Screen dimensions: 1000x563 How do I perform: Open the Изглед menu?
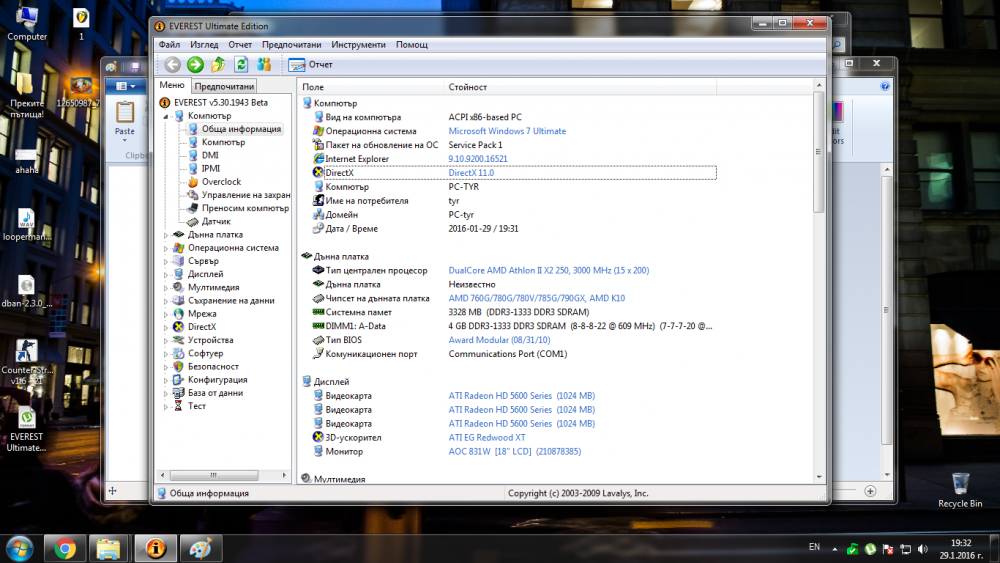pyautogui.click(x=204, y=45)
